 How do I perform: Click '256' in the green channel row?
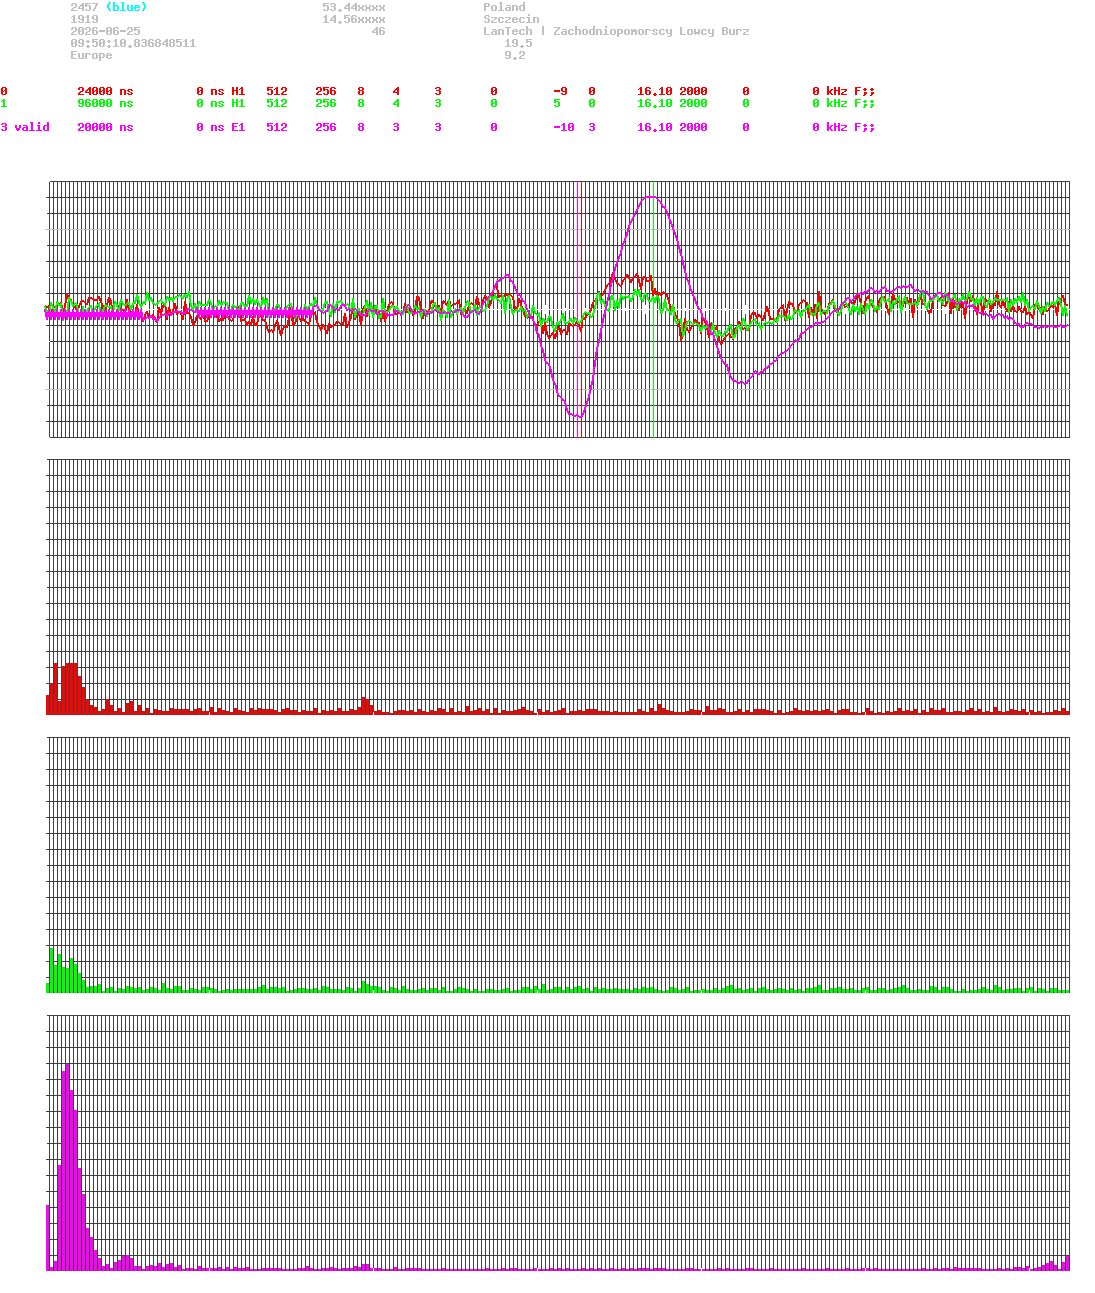coord(326,103)
